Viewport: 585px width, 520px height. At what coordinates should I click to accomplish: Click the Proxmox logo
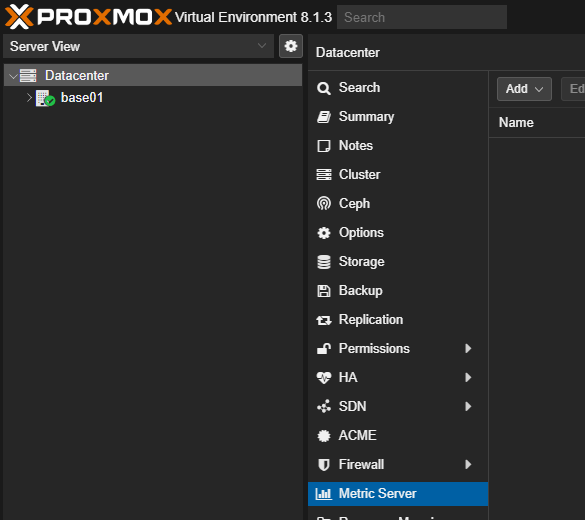pos(88,17)
